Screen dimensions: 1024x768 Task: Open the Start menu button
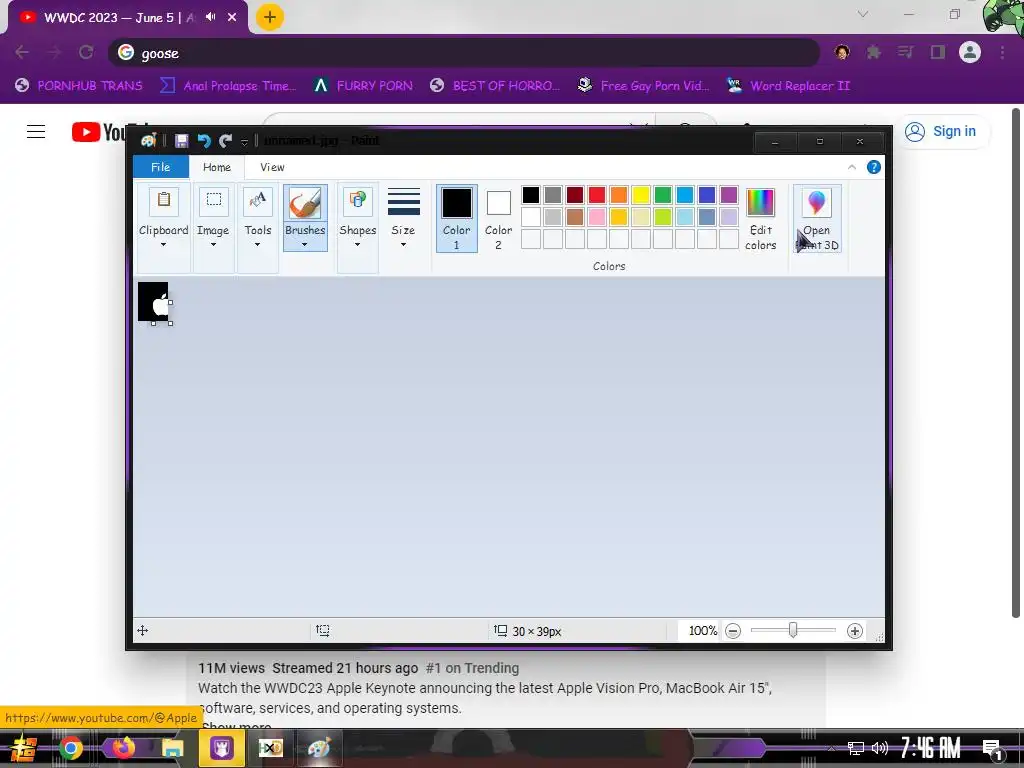pyautogui.click(x=23, y=748)
